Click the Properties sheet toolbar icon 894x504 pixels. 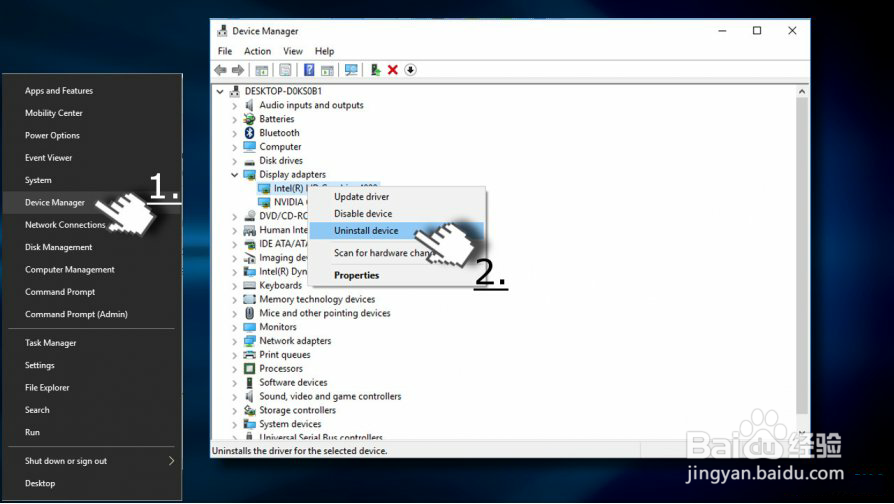pyautogui.click(x=285, y=70)
